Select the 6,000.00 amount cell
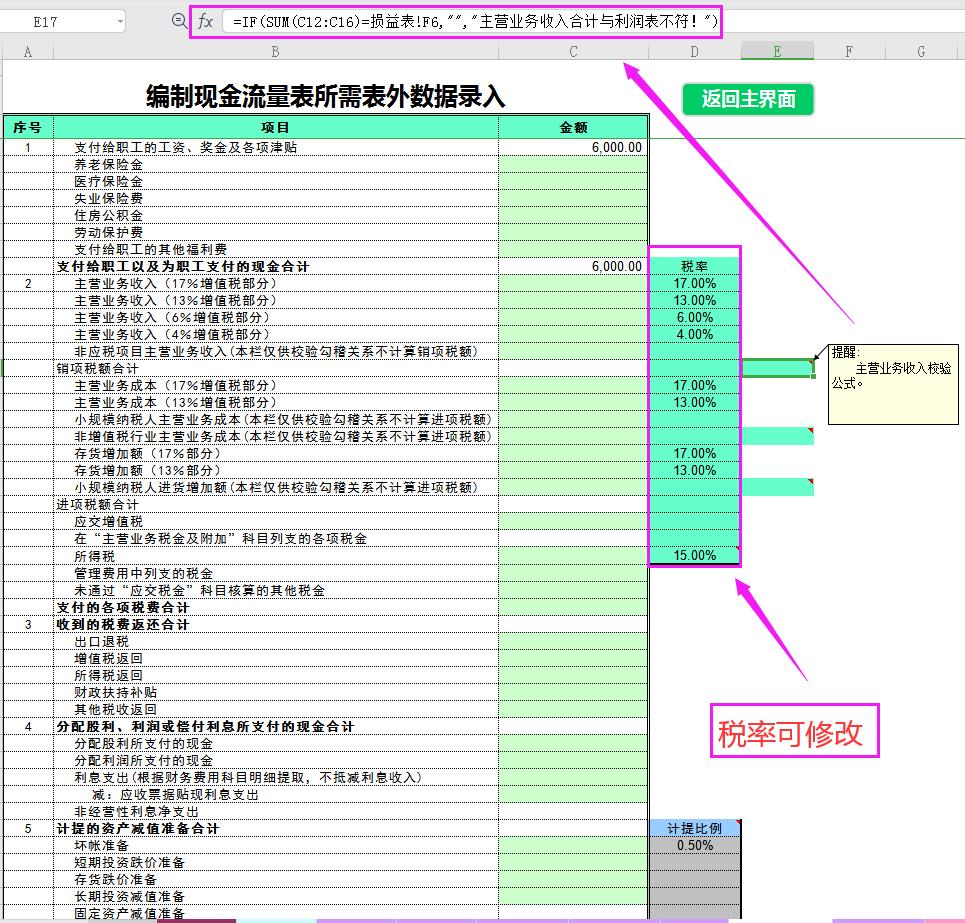Screen dimensions: 965x923 (x=573, y=147)
